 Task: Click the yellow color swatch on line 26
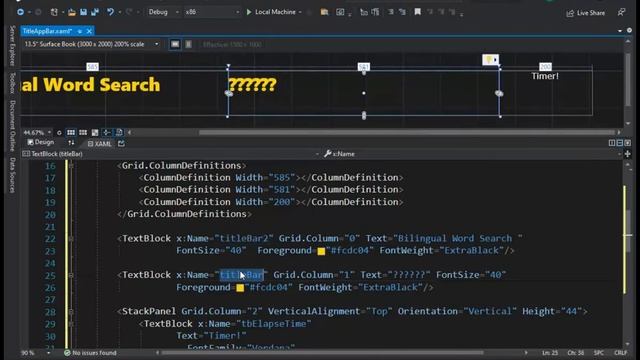pyautogui.click(x=240, y=288)
